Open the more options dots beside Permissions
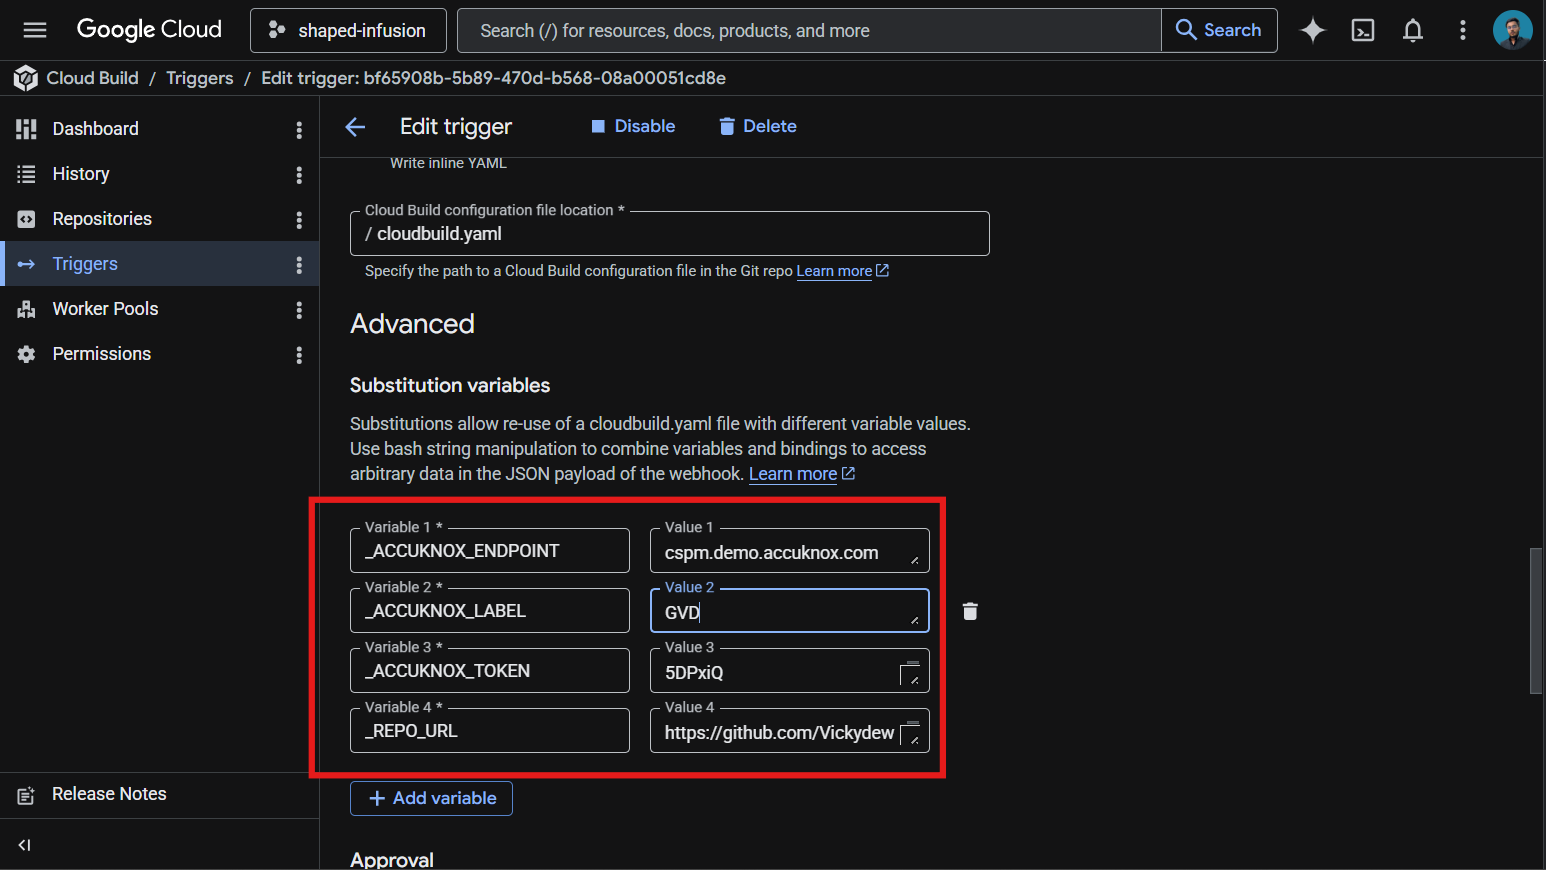This screenshot has width=1546, height=870. coord(299,355)
